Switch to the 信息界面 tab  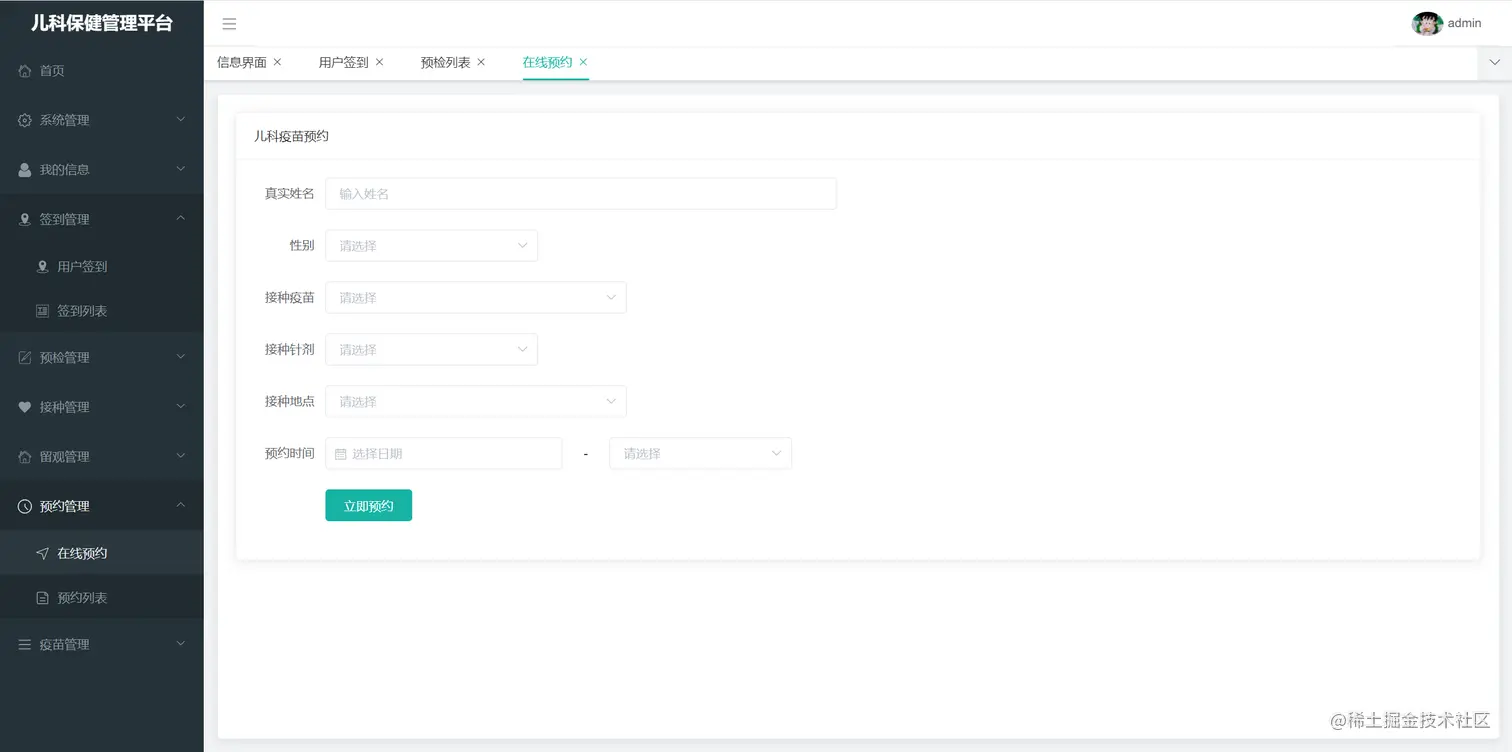tap(242, 62)
